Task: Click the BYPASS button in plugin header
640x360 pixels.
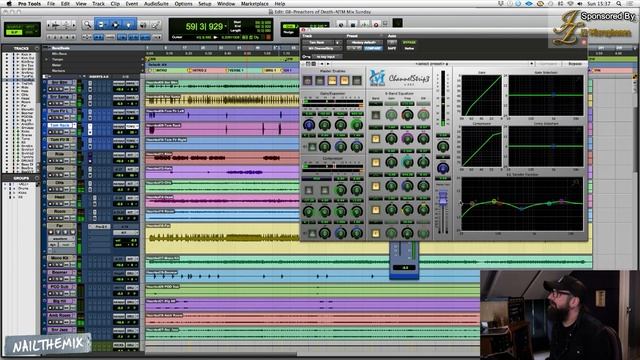Action: click(x=409, y=42)
